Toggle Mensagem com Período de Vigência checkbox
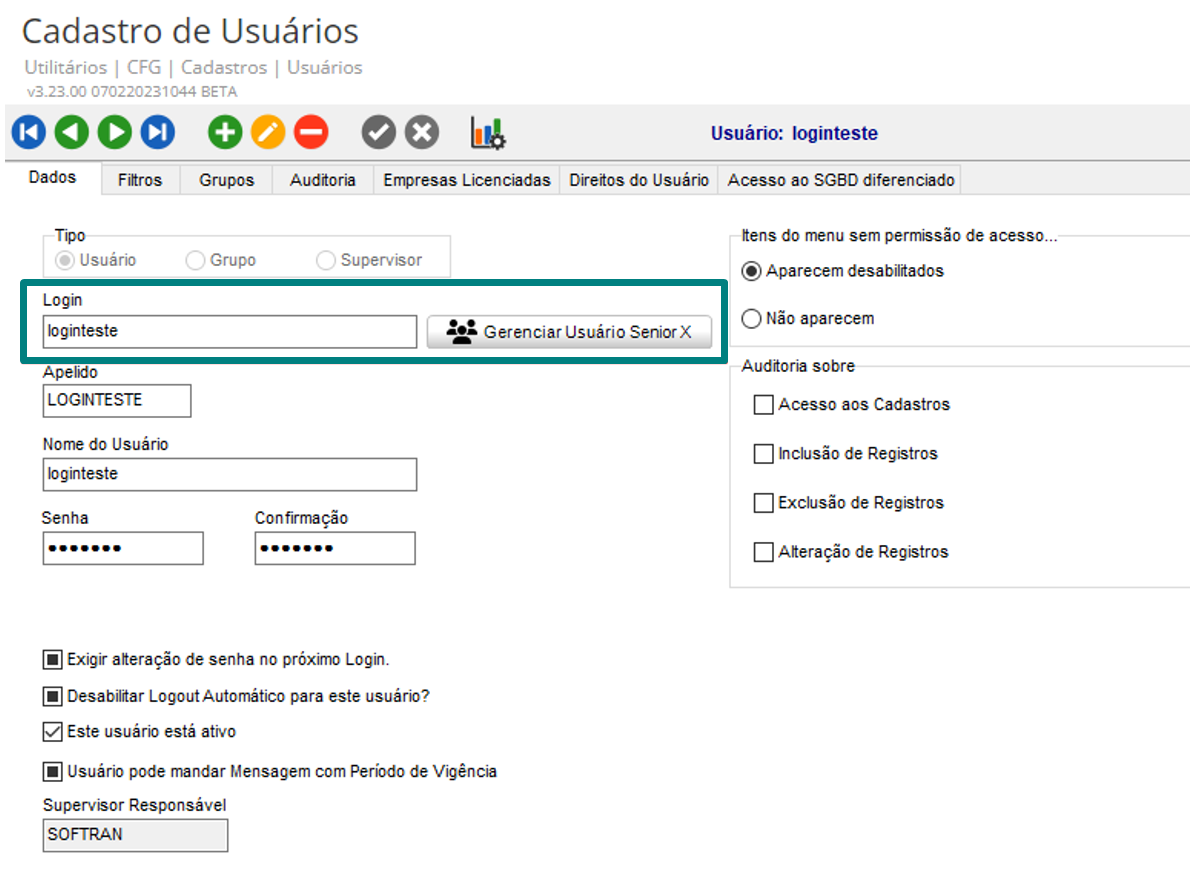1197x876 pixels. click(x=53, y=771)
